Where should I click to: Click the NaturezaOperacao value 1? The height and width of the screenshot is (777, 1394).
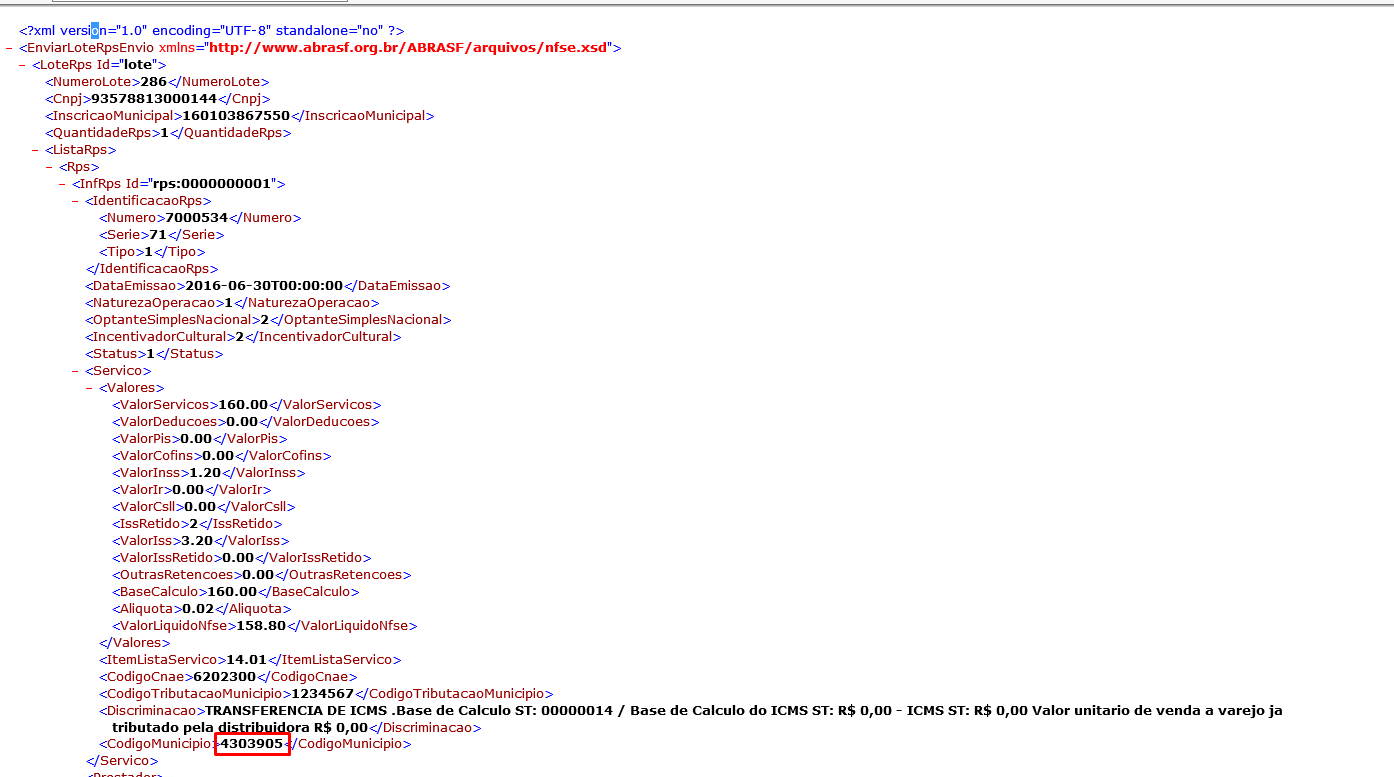[x=228, y=303]
